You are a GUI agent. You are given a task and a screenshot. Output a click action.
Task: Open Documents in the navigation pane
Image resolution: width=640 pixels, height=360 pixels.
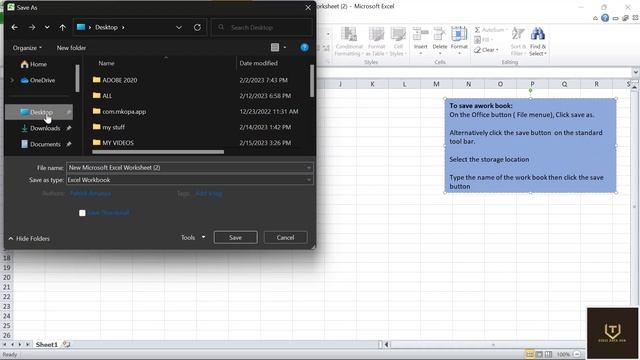(41, 144)
